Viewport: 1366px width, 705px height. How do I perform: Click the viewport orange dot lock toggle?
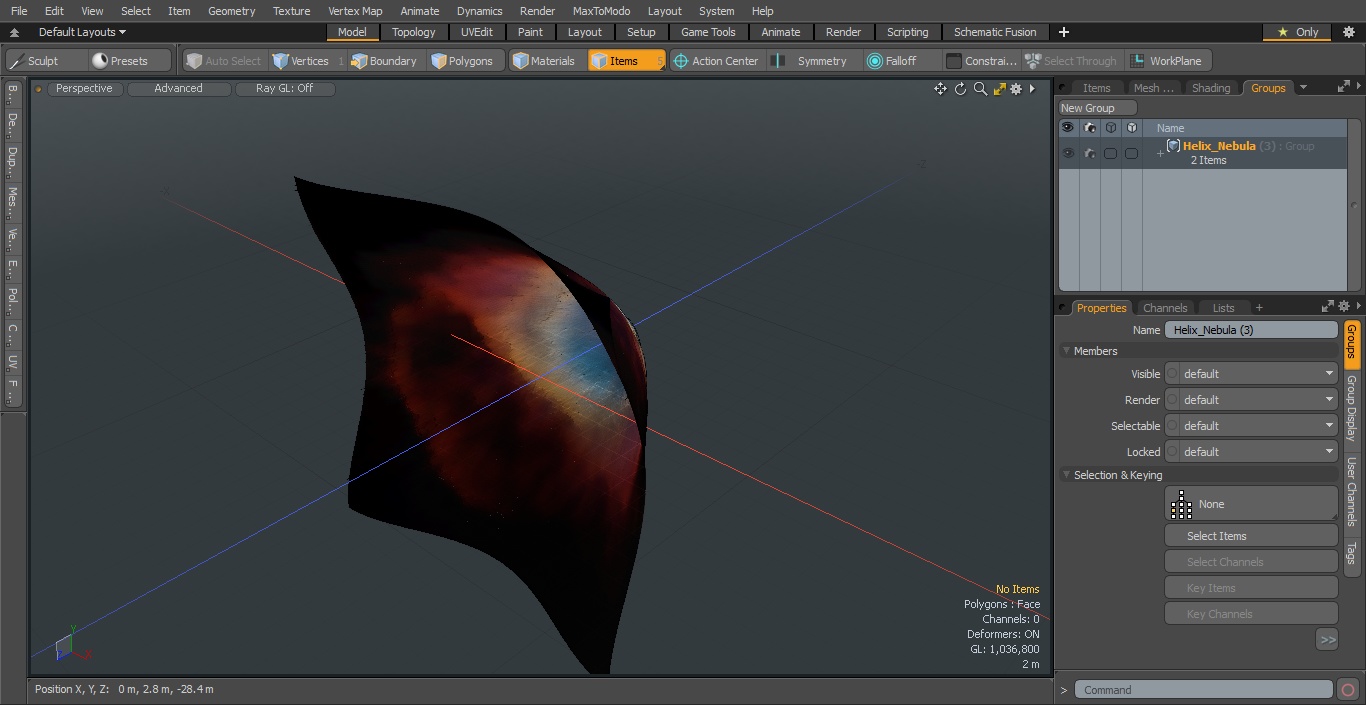click(x=39, y=89)
